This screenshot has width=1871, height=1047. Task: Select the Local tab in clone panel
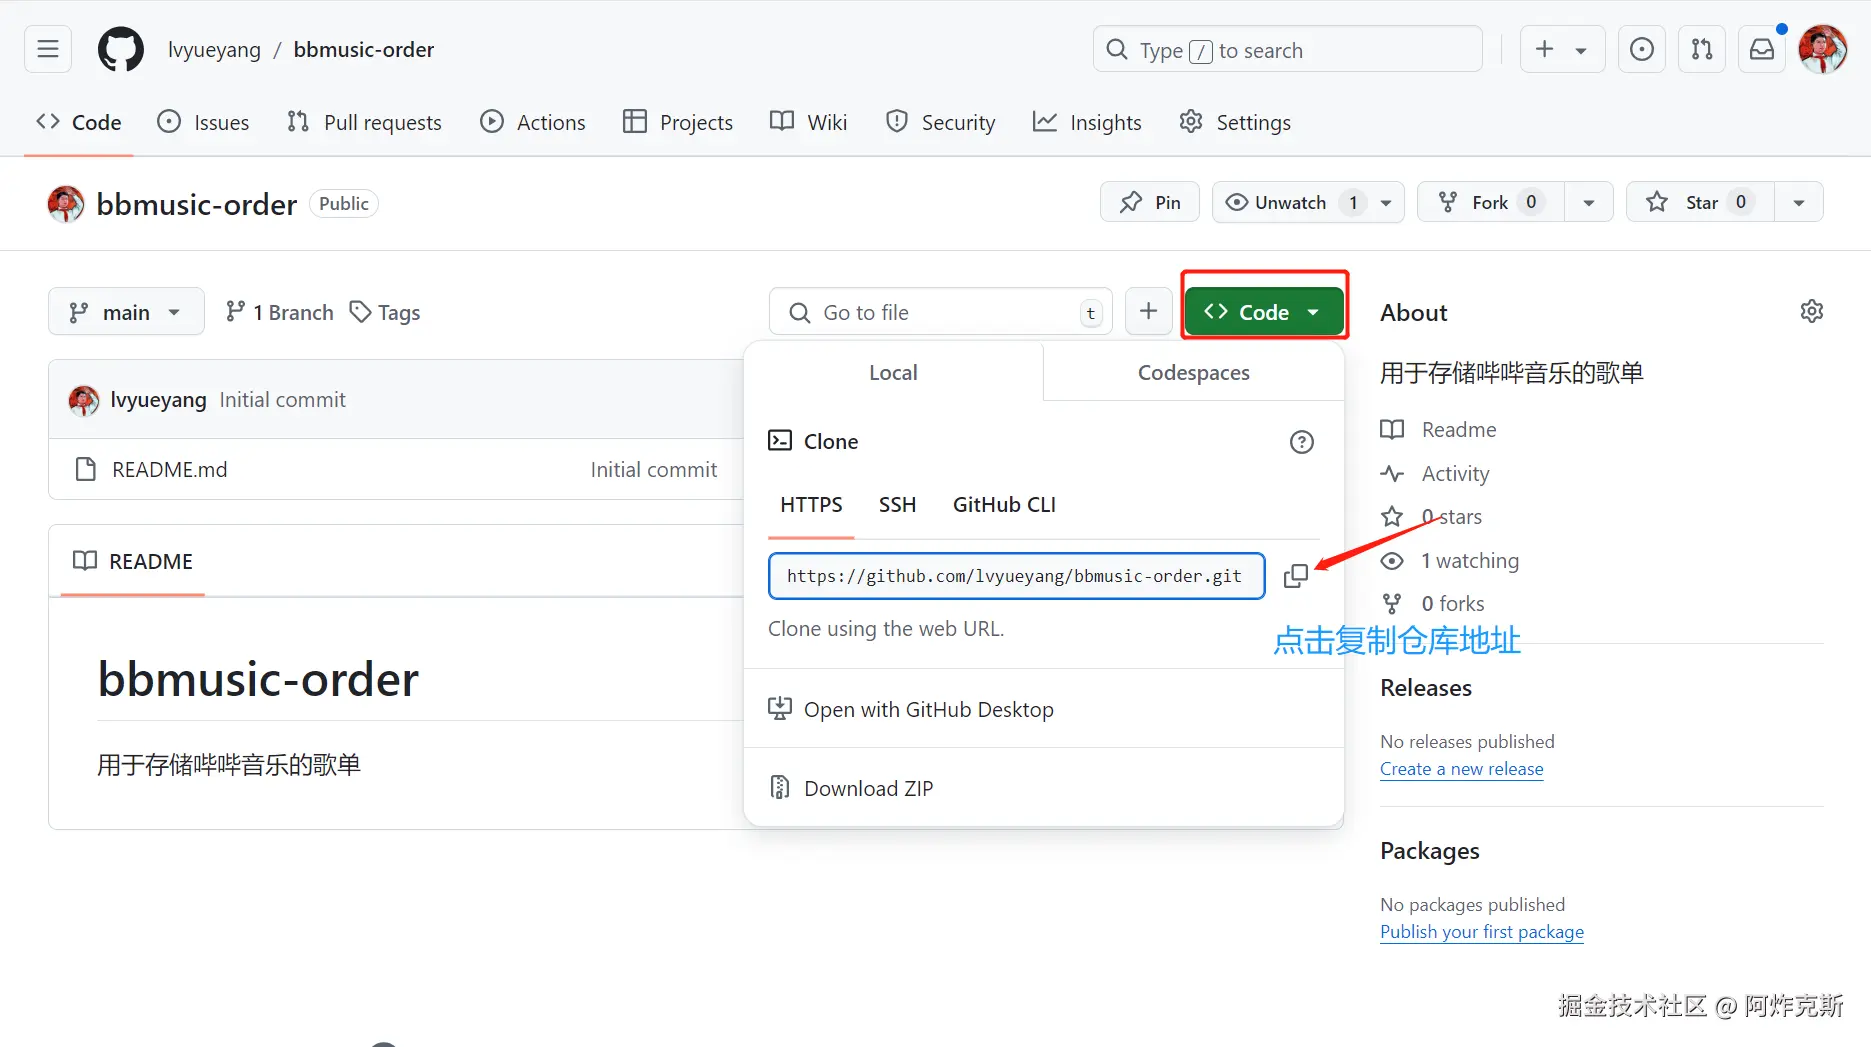point(893,372)
